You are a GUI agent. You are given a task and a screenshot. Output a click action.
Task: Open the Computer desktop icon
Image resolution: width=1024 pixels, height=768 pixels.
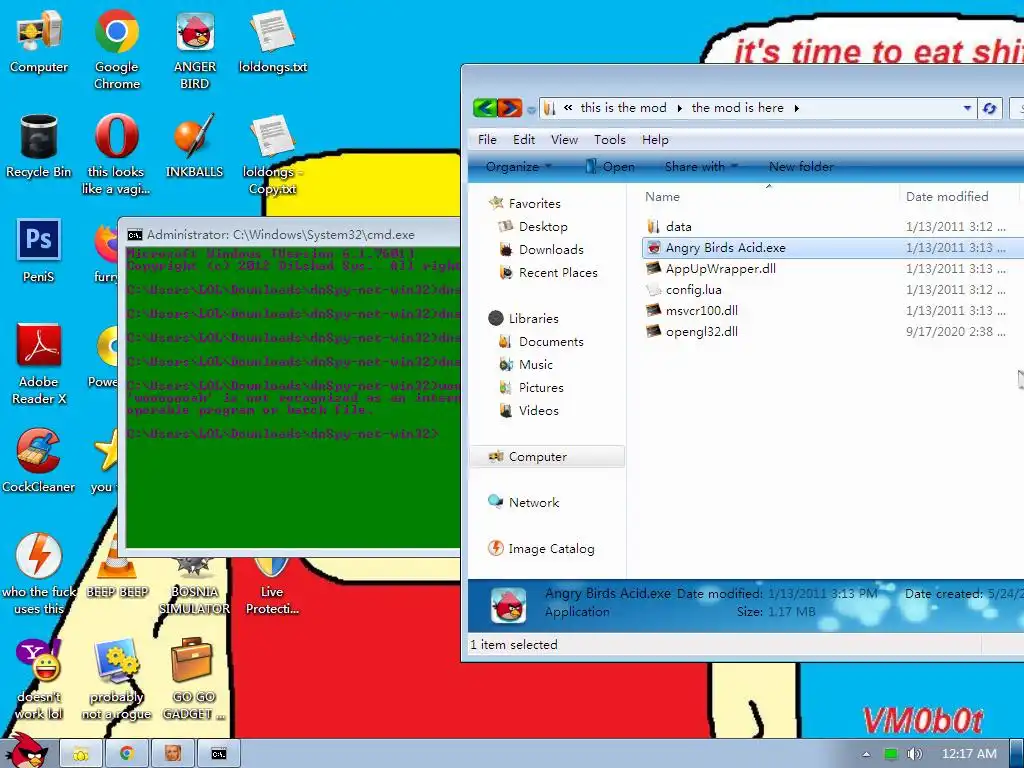(39, 42)
